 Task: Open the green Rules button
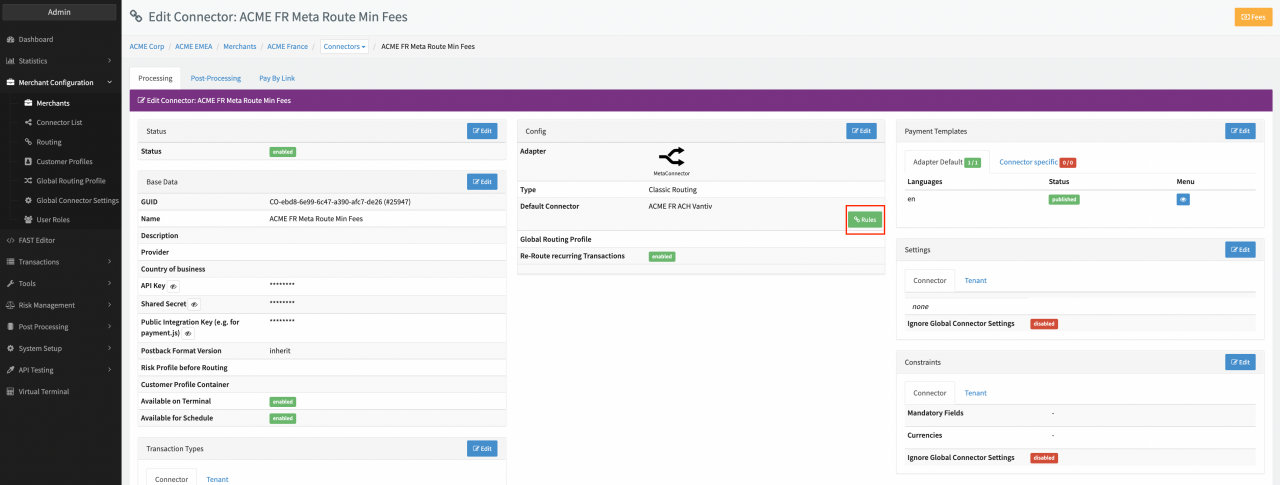pyautogui.click(x=865, y=219)
